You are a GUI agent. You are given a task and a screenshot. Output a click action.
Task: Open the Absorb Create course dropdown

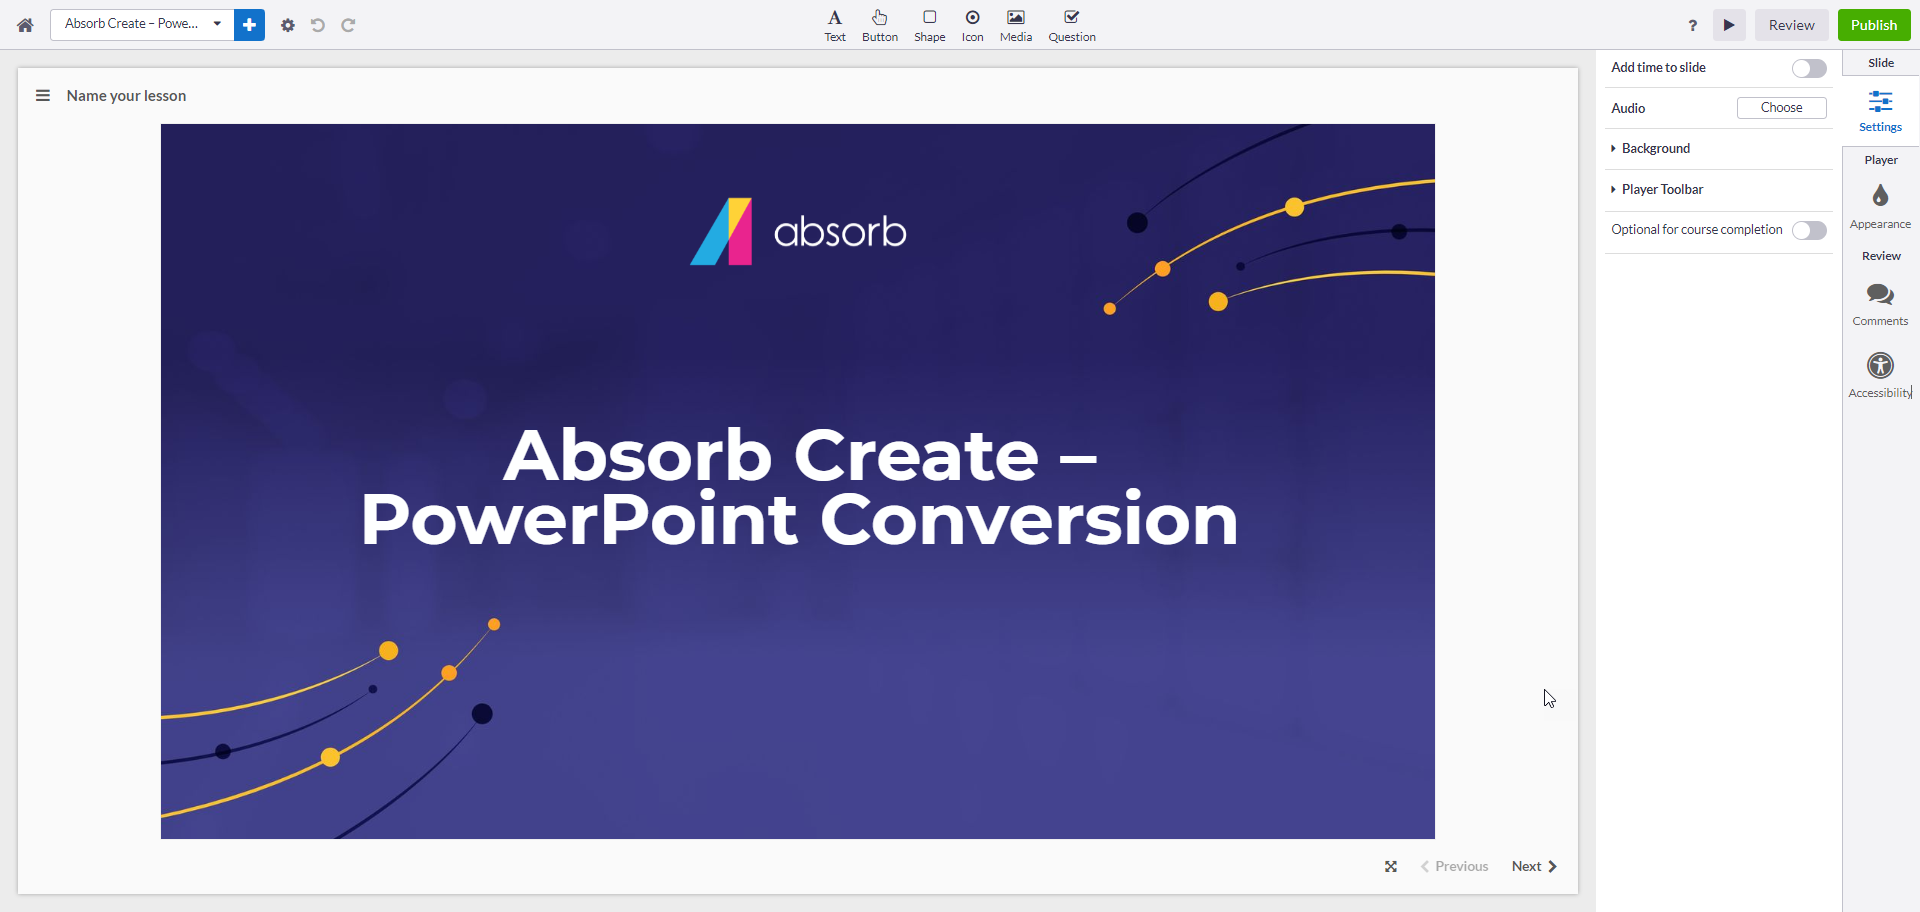[x=143, y=24]
